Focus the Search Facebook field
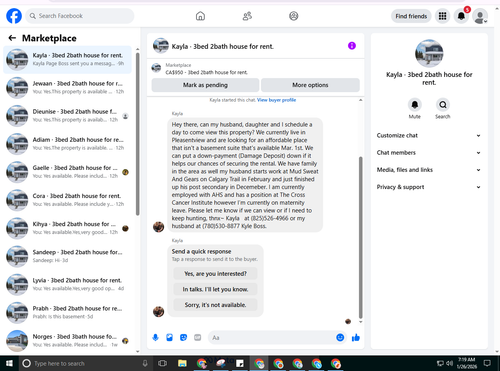Screen dimensions: 500x371 [x=80, y=16]
